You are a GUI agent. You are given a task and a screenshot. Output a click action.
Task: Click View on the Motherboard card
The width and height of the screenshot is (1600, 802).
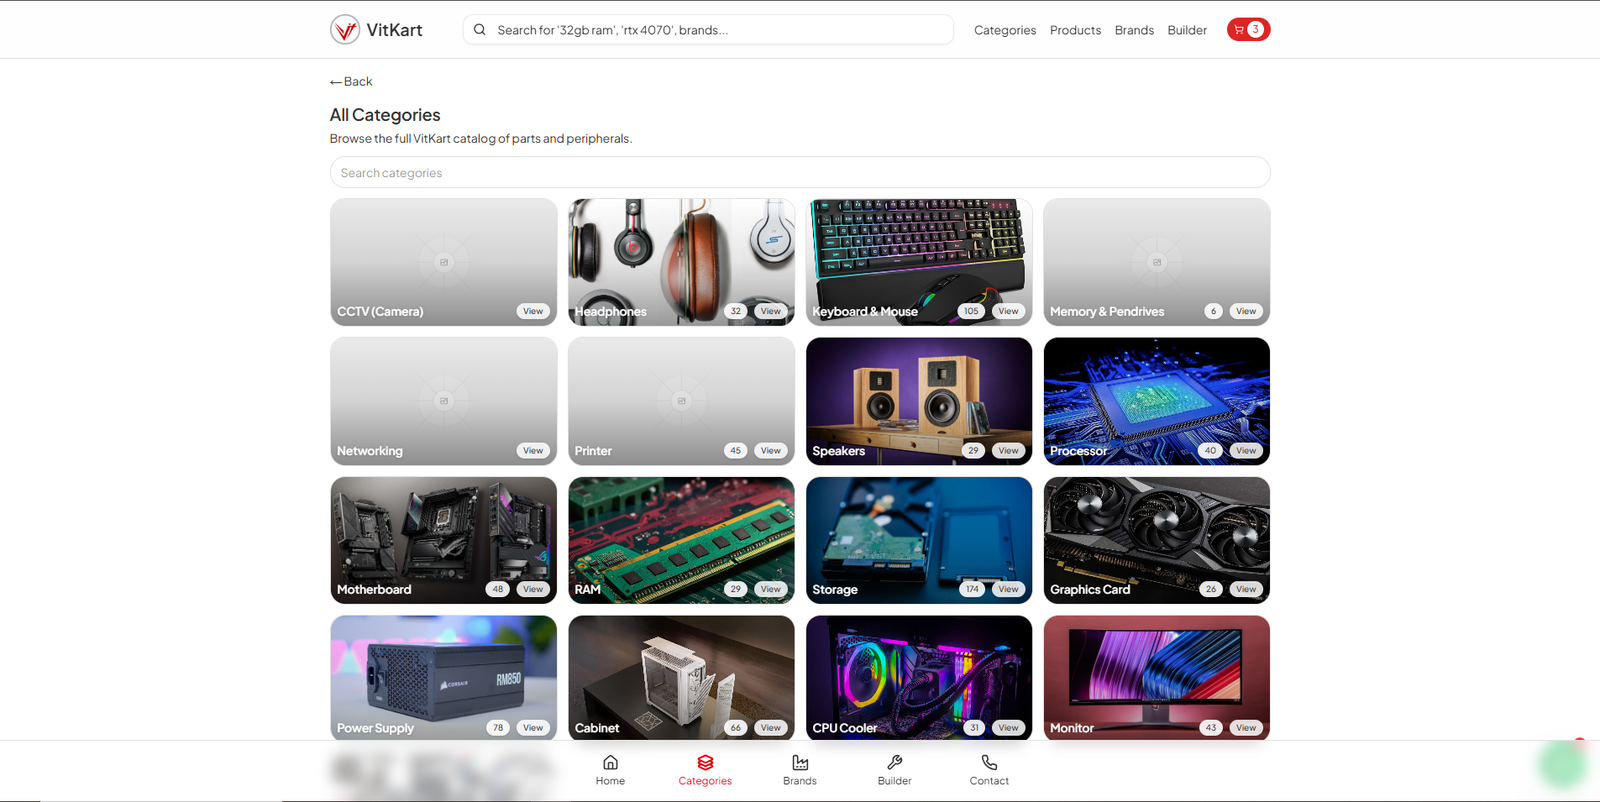click(x=533, y=589)
